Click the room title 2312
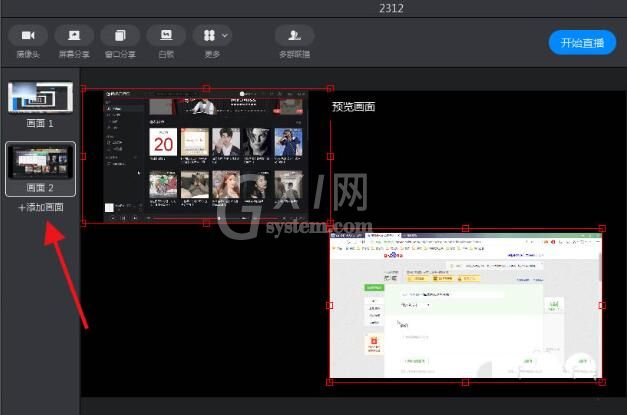This screenshot has height=415, width=627. tap(391, 8)
